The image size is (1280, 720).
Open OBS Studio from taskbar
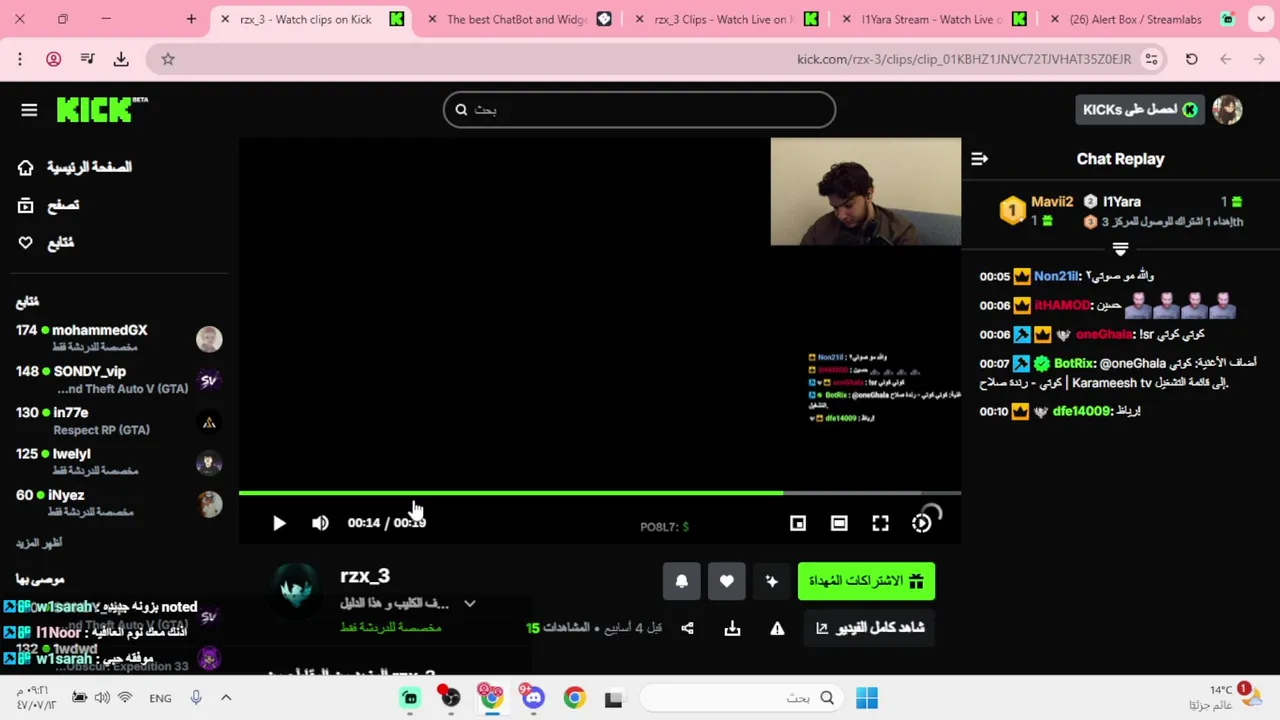(x=450, y=698)
